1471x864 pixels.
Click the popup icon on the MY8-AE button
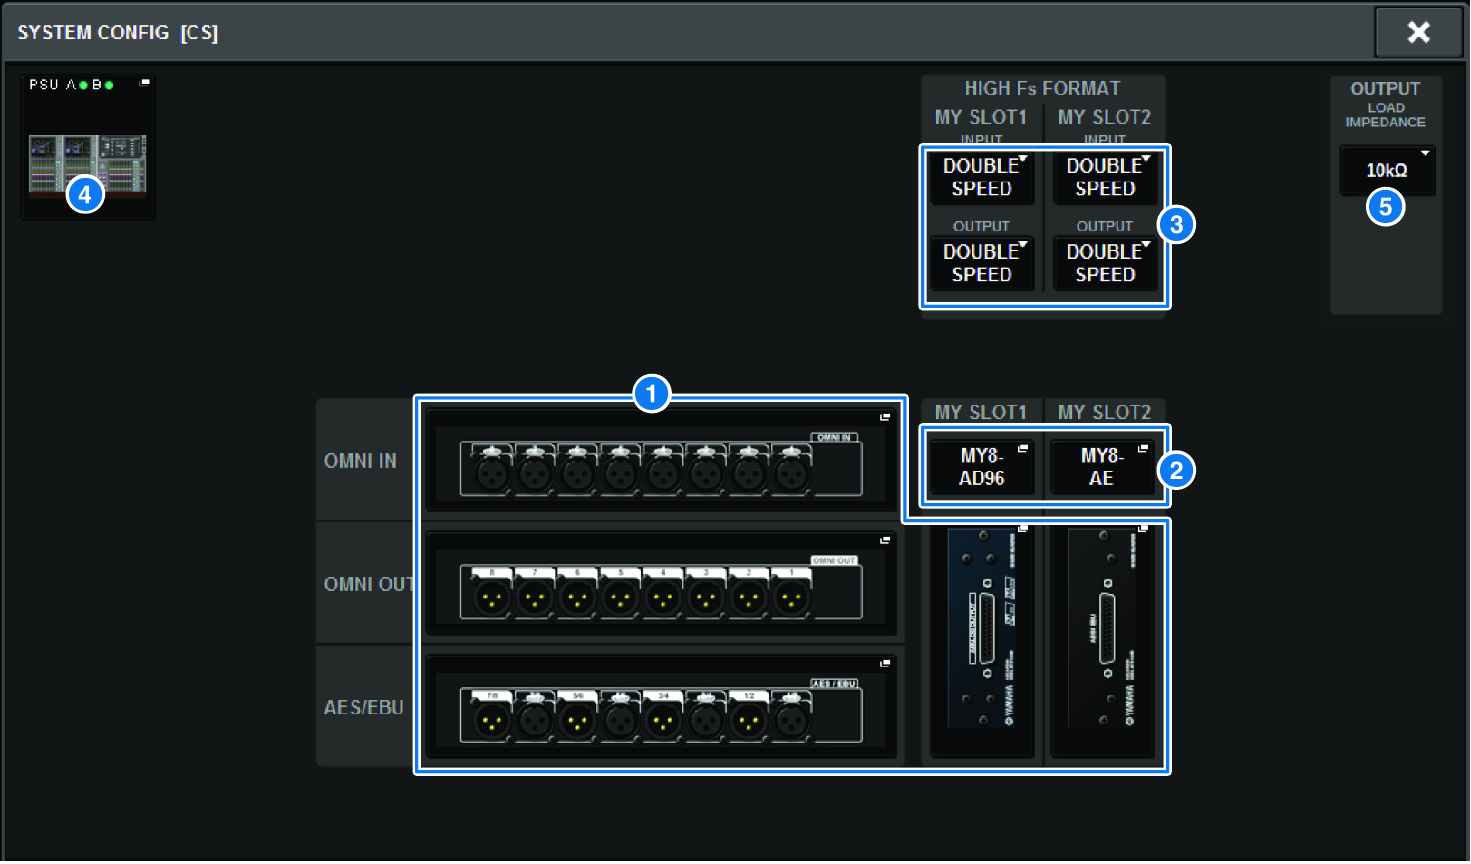click(1141, 450)
